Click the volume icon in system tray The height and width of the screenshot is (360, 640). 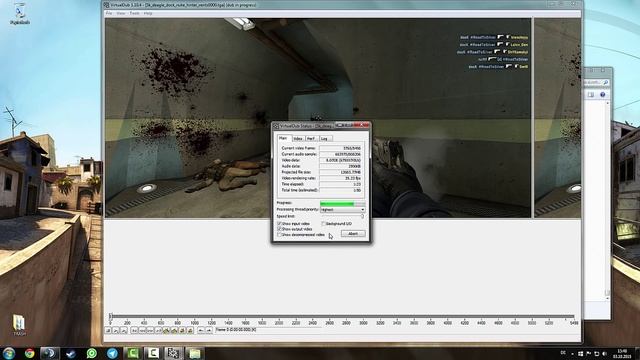(604, 353)
